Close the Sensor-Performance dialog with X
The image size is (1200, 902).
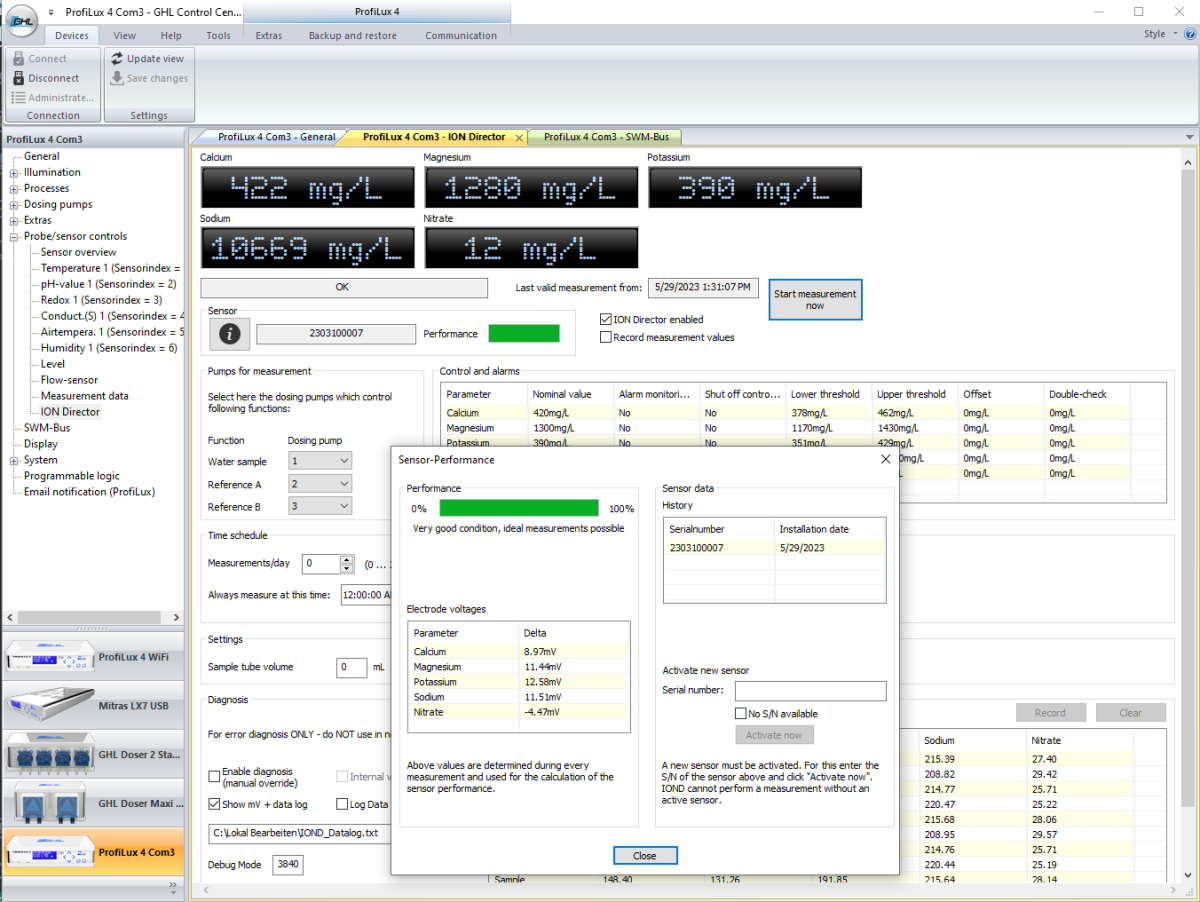pos(885,459)
